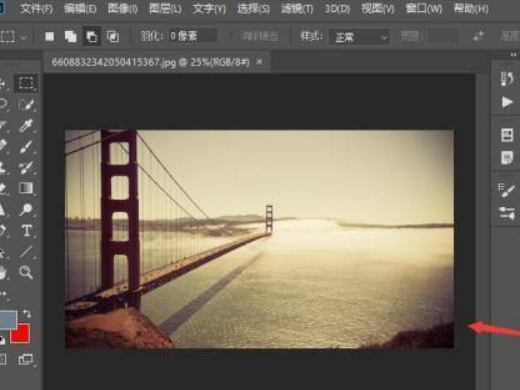The width and height of the screenshot is (520, 390).
Task: Enable Subtract from selection mode
Action: pos(92,36)
